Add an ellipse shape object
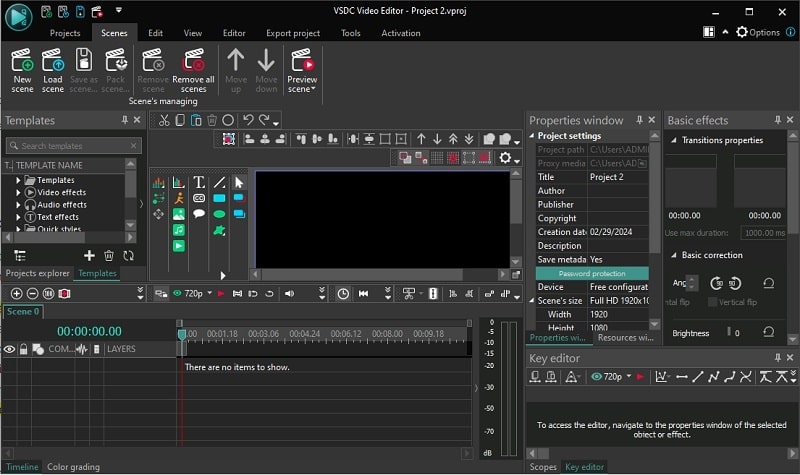800x475 pixels. (219, 214)
